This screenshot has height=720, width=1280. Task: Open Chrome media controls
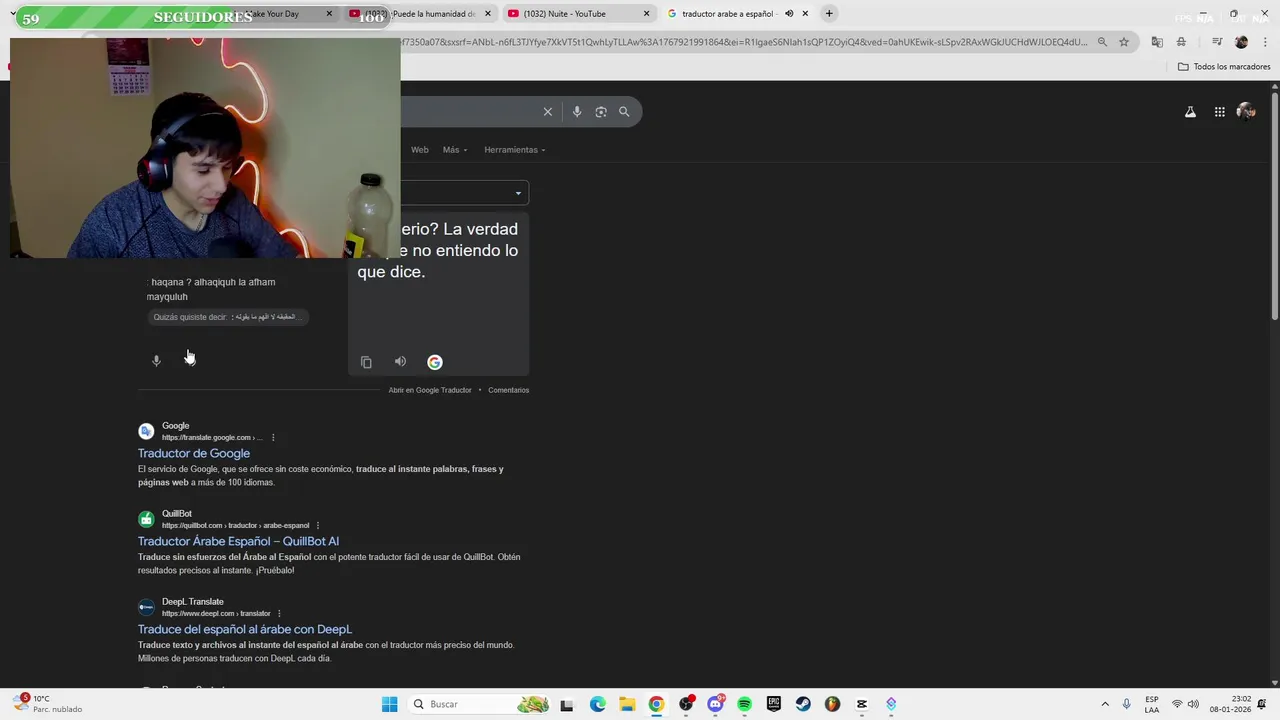point(1217,42)
